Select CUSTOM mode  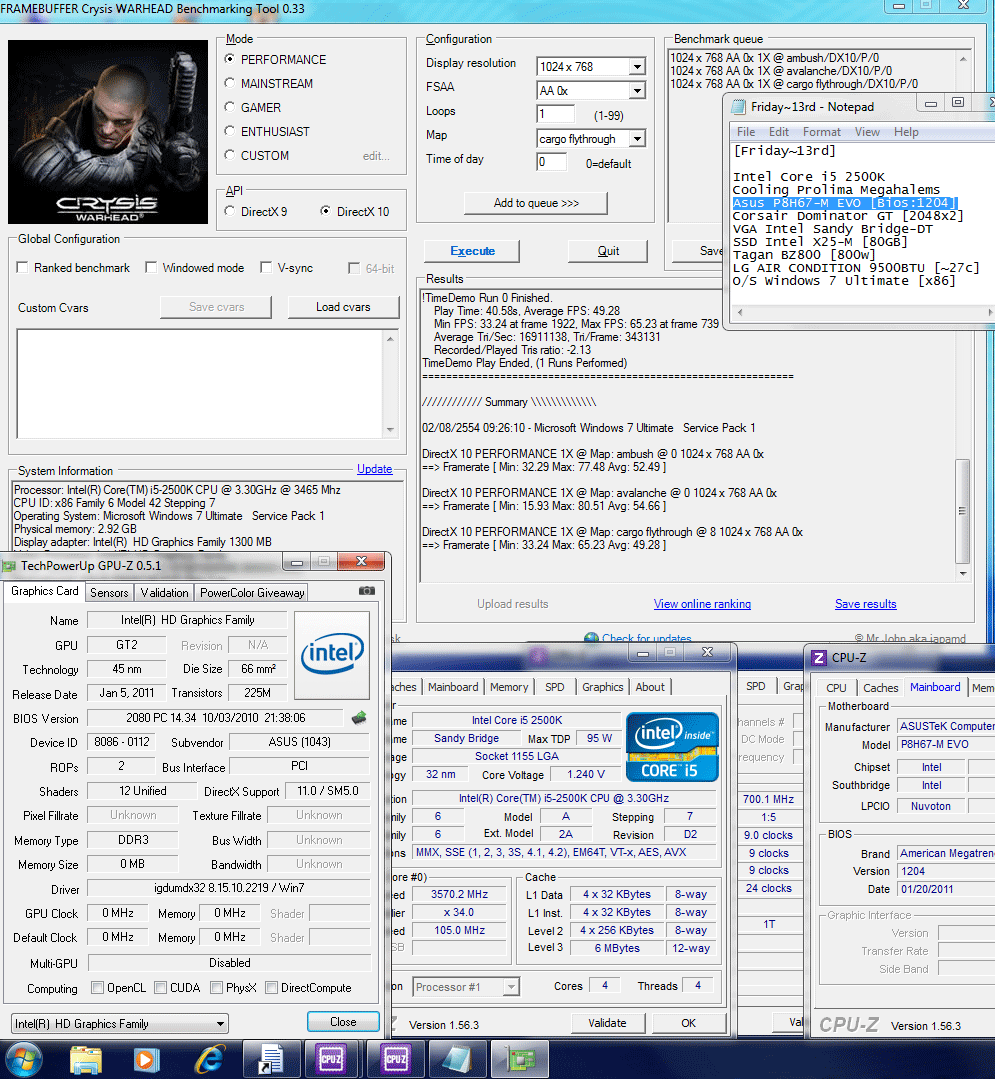tap(230, 155)
